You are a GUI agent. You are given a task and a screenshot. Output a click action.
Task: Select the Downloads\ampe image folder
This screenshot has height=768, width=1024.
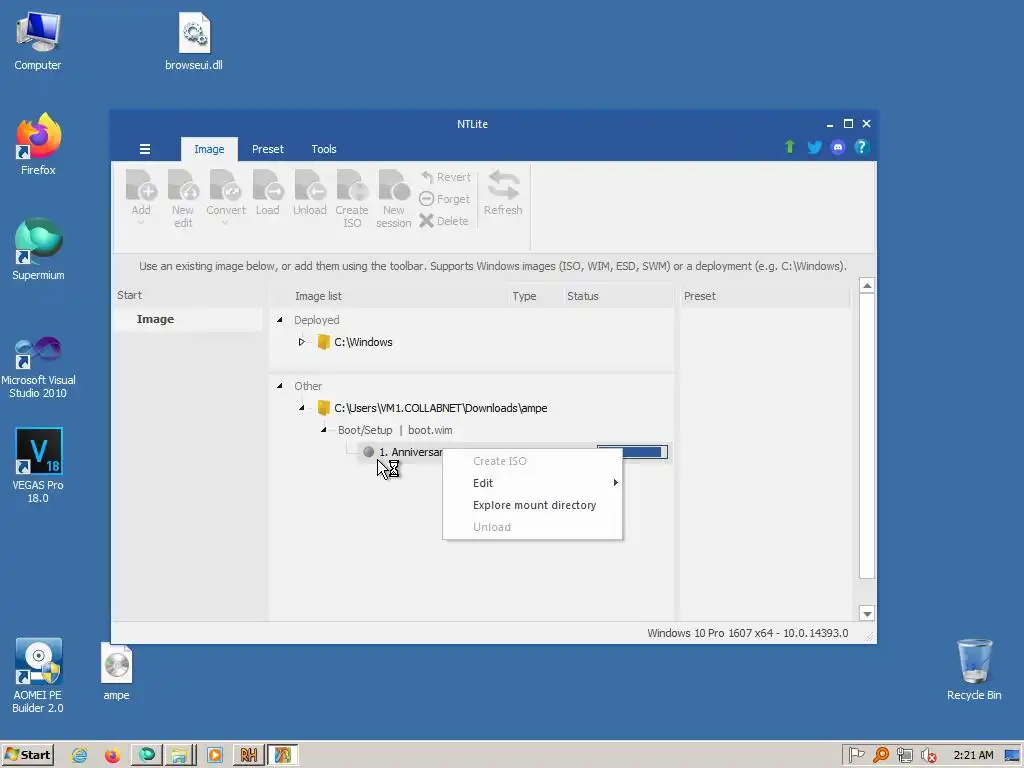440,408
